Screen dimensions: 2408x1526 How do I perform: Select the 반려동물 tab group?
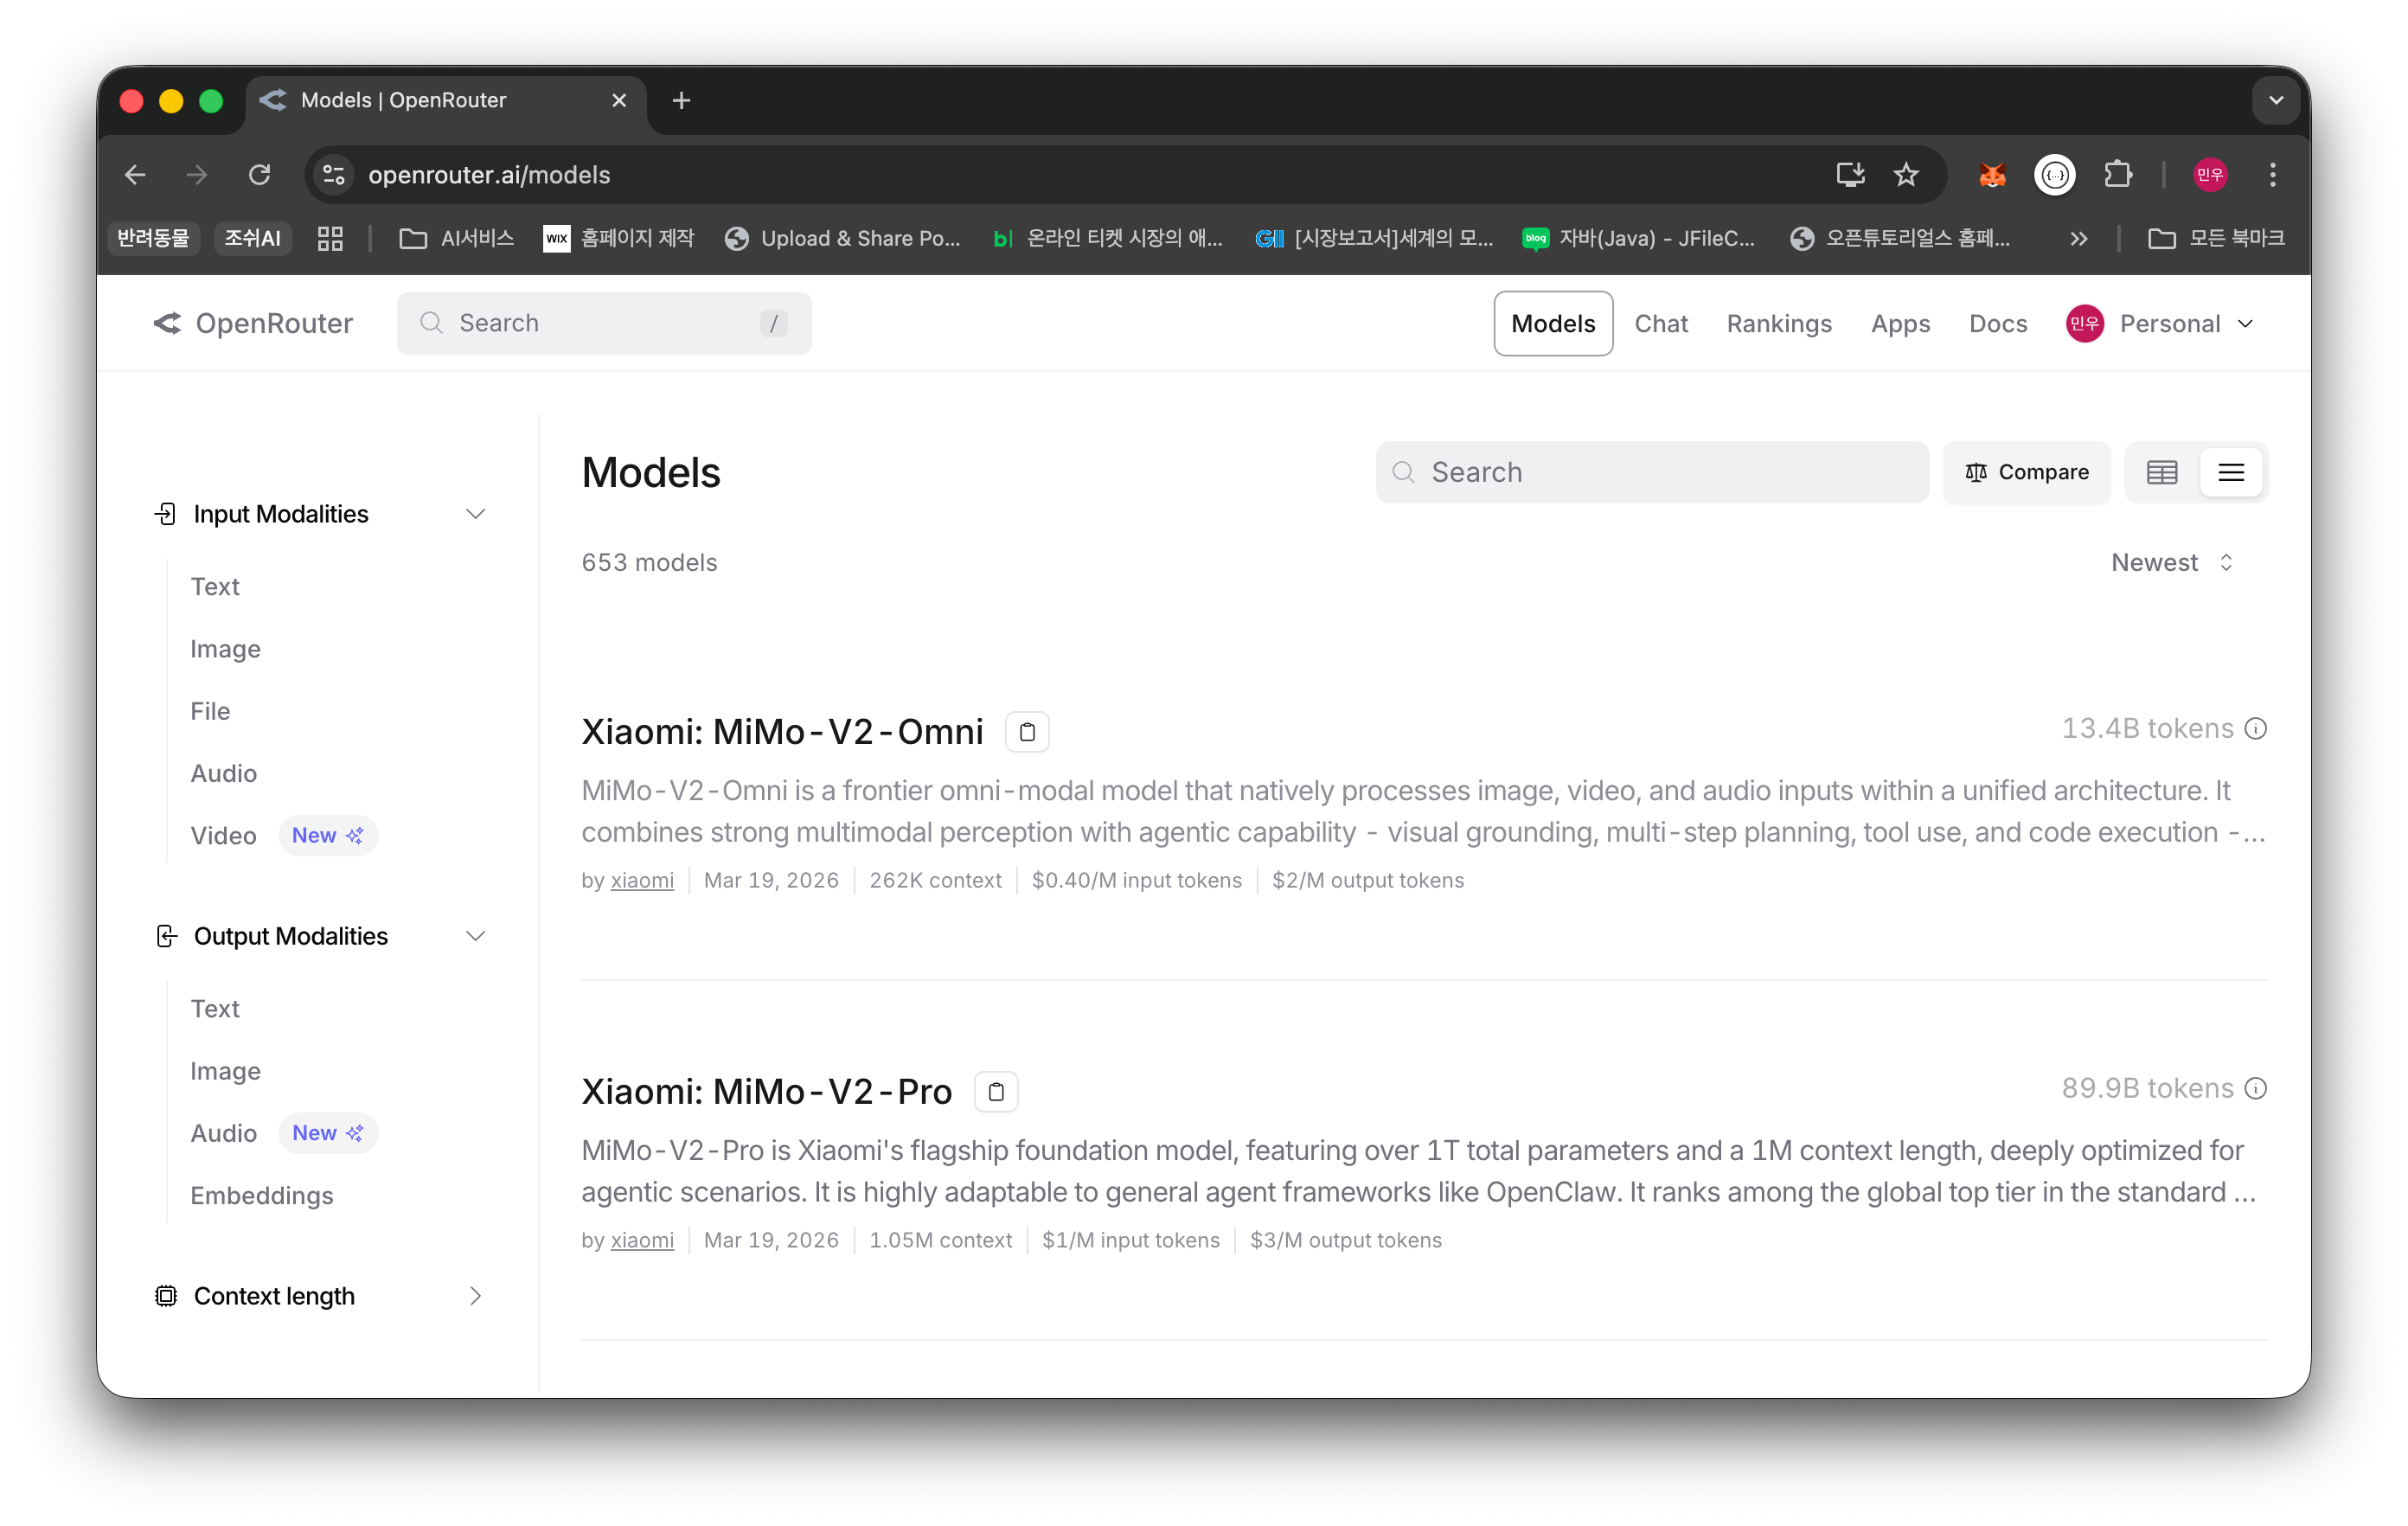(x=153, y=238)
